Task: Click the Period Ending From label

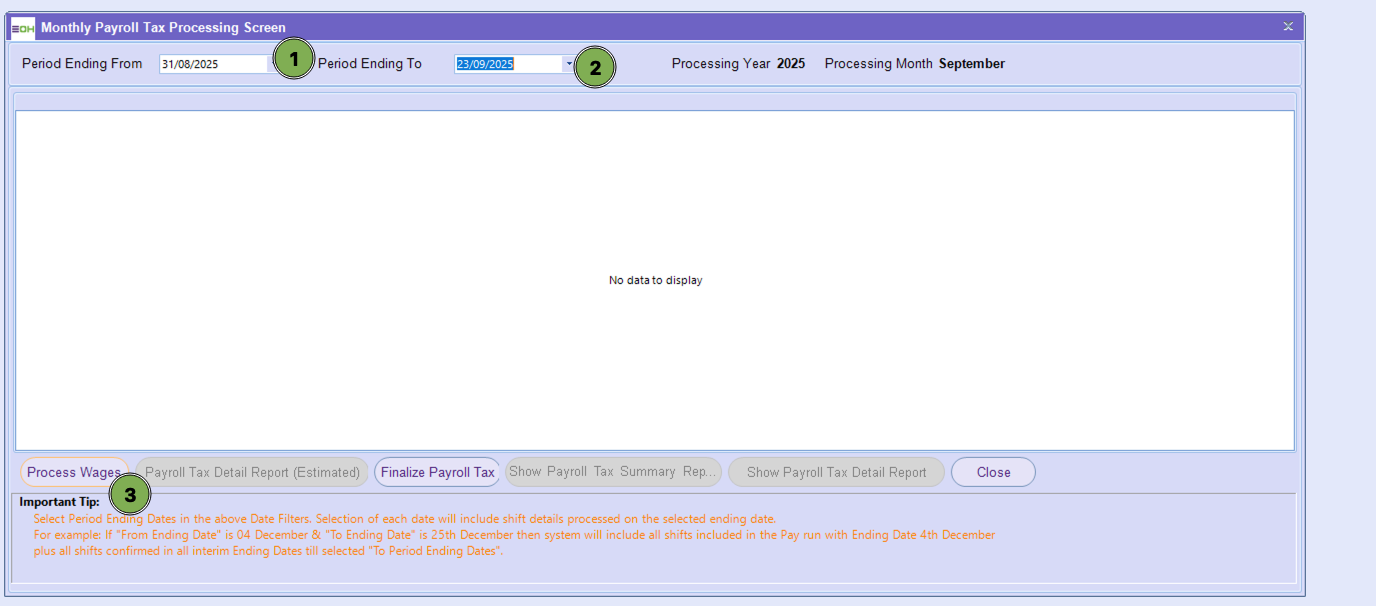Action: point(82,64)
